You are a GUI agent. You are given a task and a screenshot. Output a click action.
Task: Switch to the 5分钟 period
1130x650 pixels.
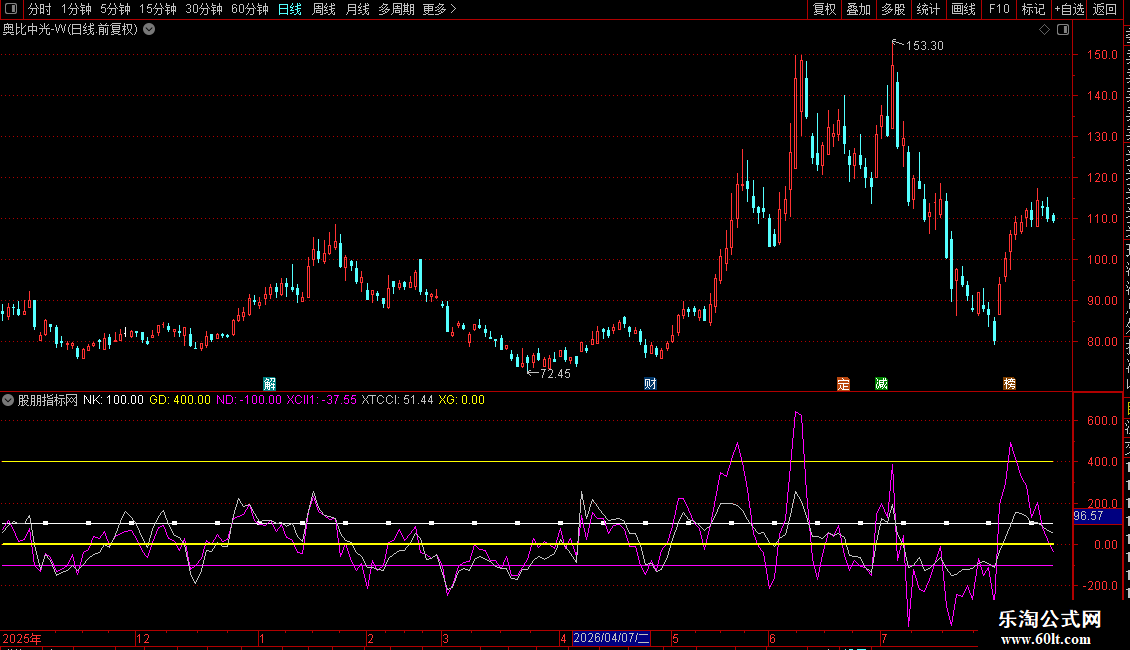coord(115,9)
